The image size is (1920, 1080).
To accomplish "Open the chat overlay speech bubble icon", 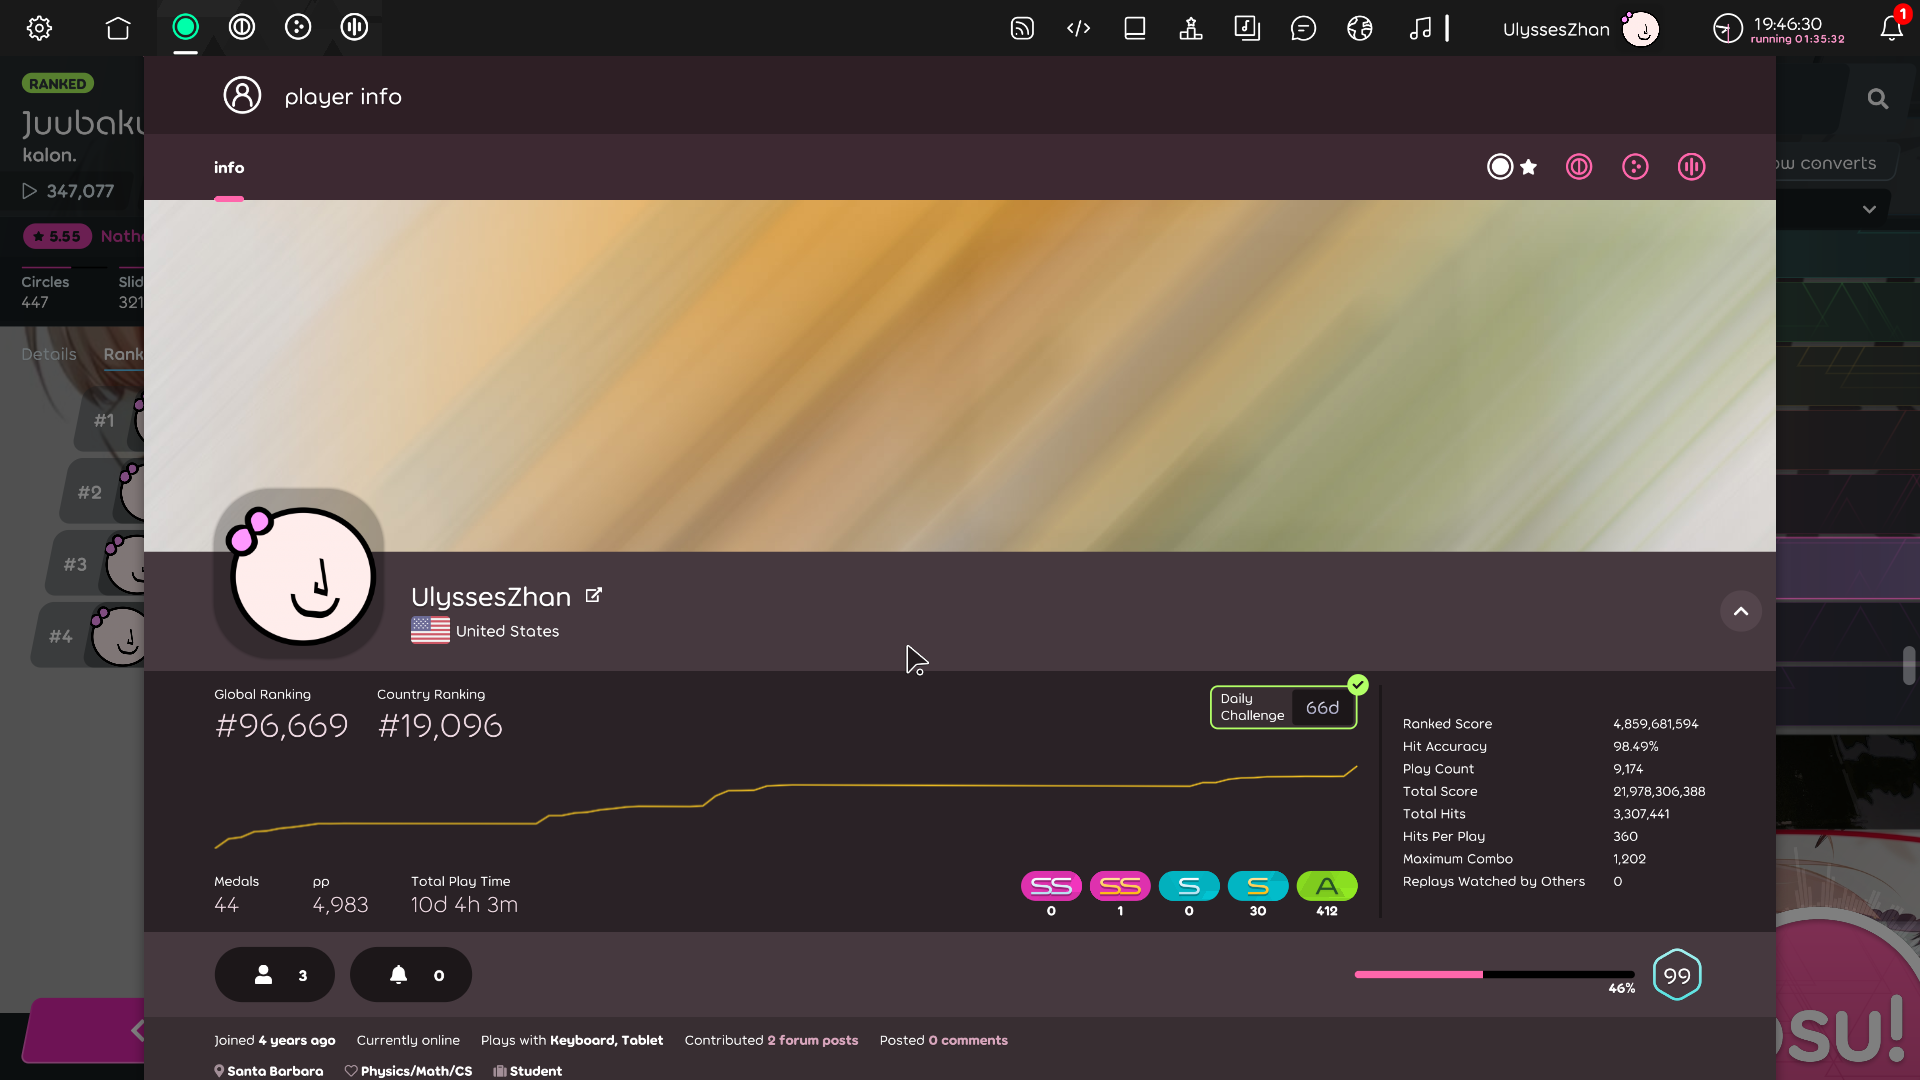I will point(1304,27).
